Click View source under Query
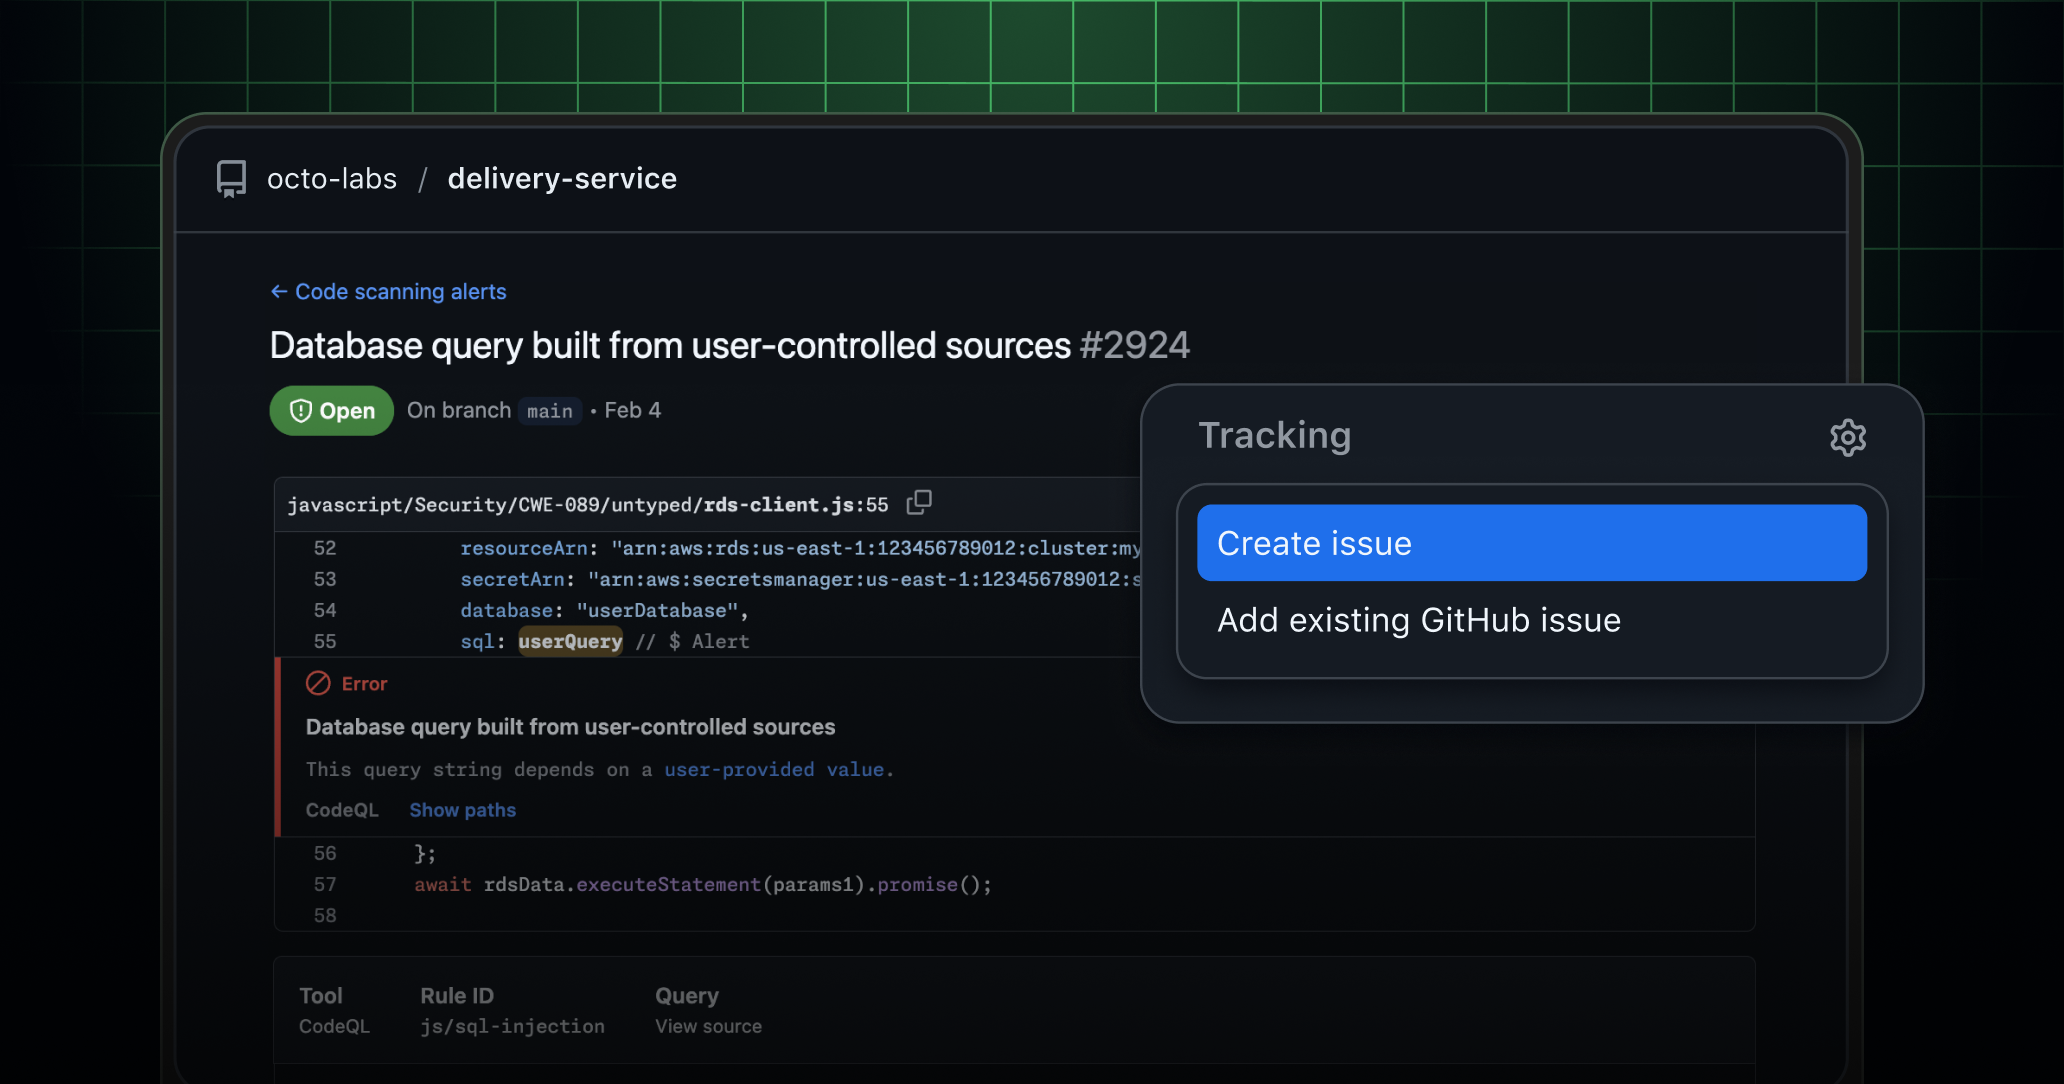Screen dimensions: 2064x1084 point(708,1026)
